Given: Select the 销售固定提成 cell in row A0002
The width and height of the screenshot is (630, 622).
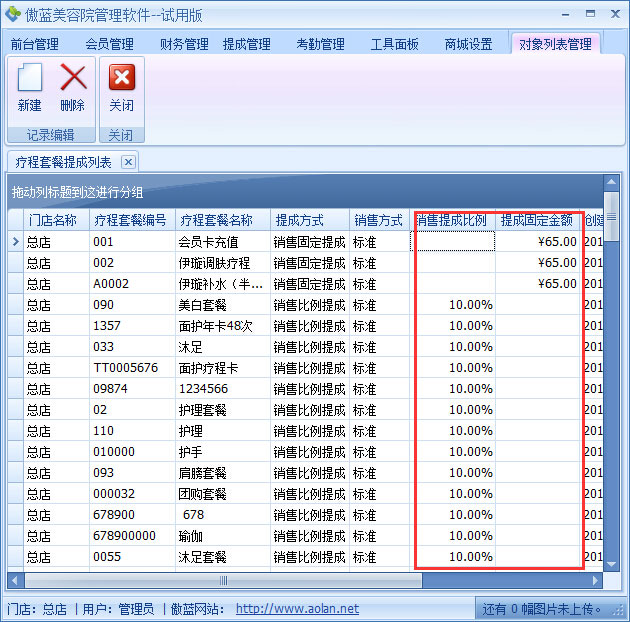Looking at the screenshot, I should [310, 284].
